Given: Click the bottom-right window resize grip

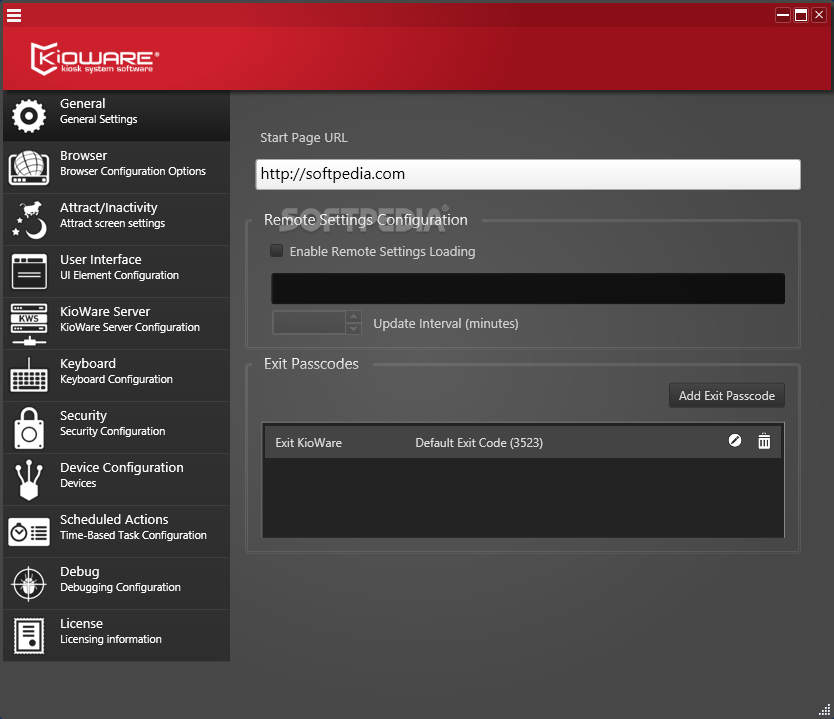Looking at the screenshot, I should (x=824, y=709).
